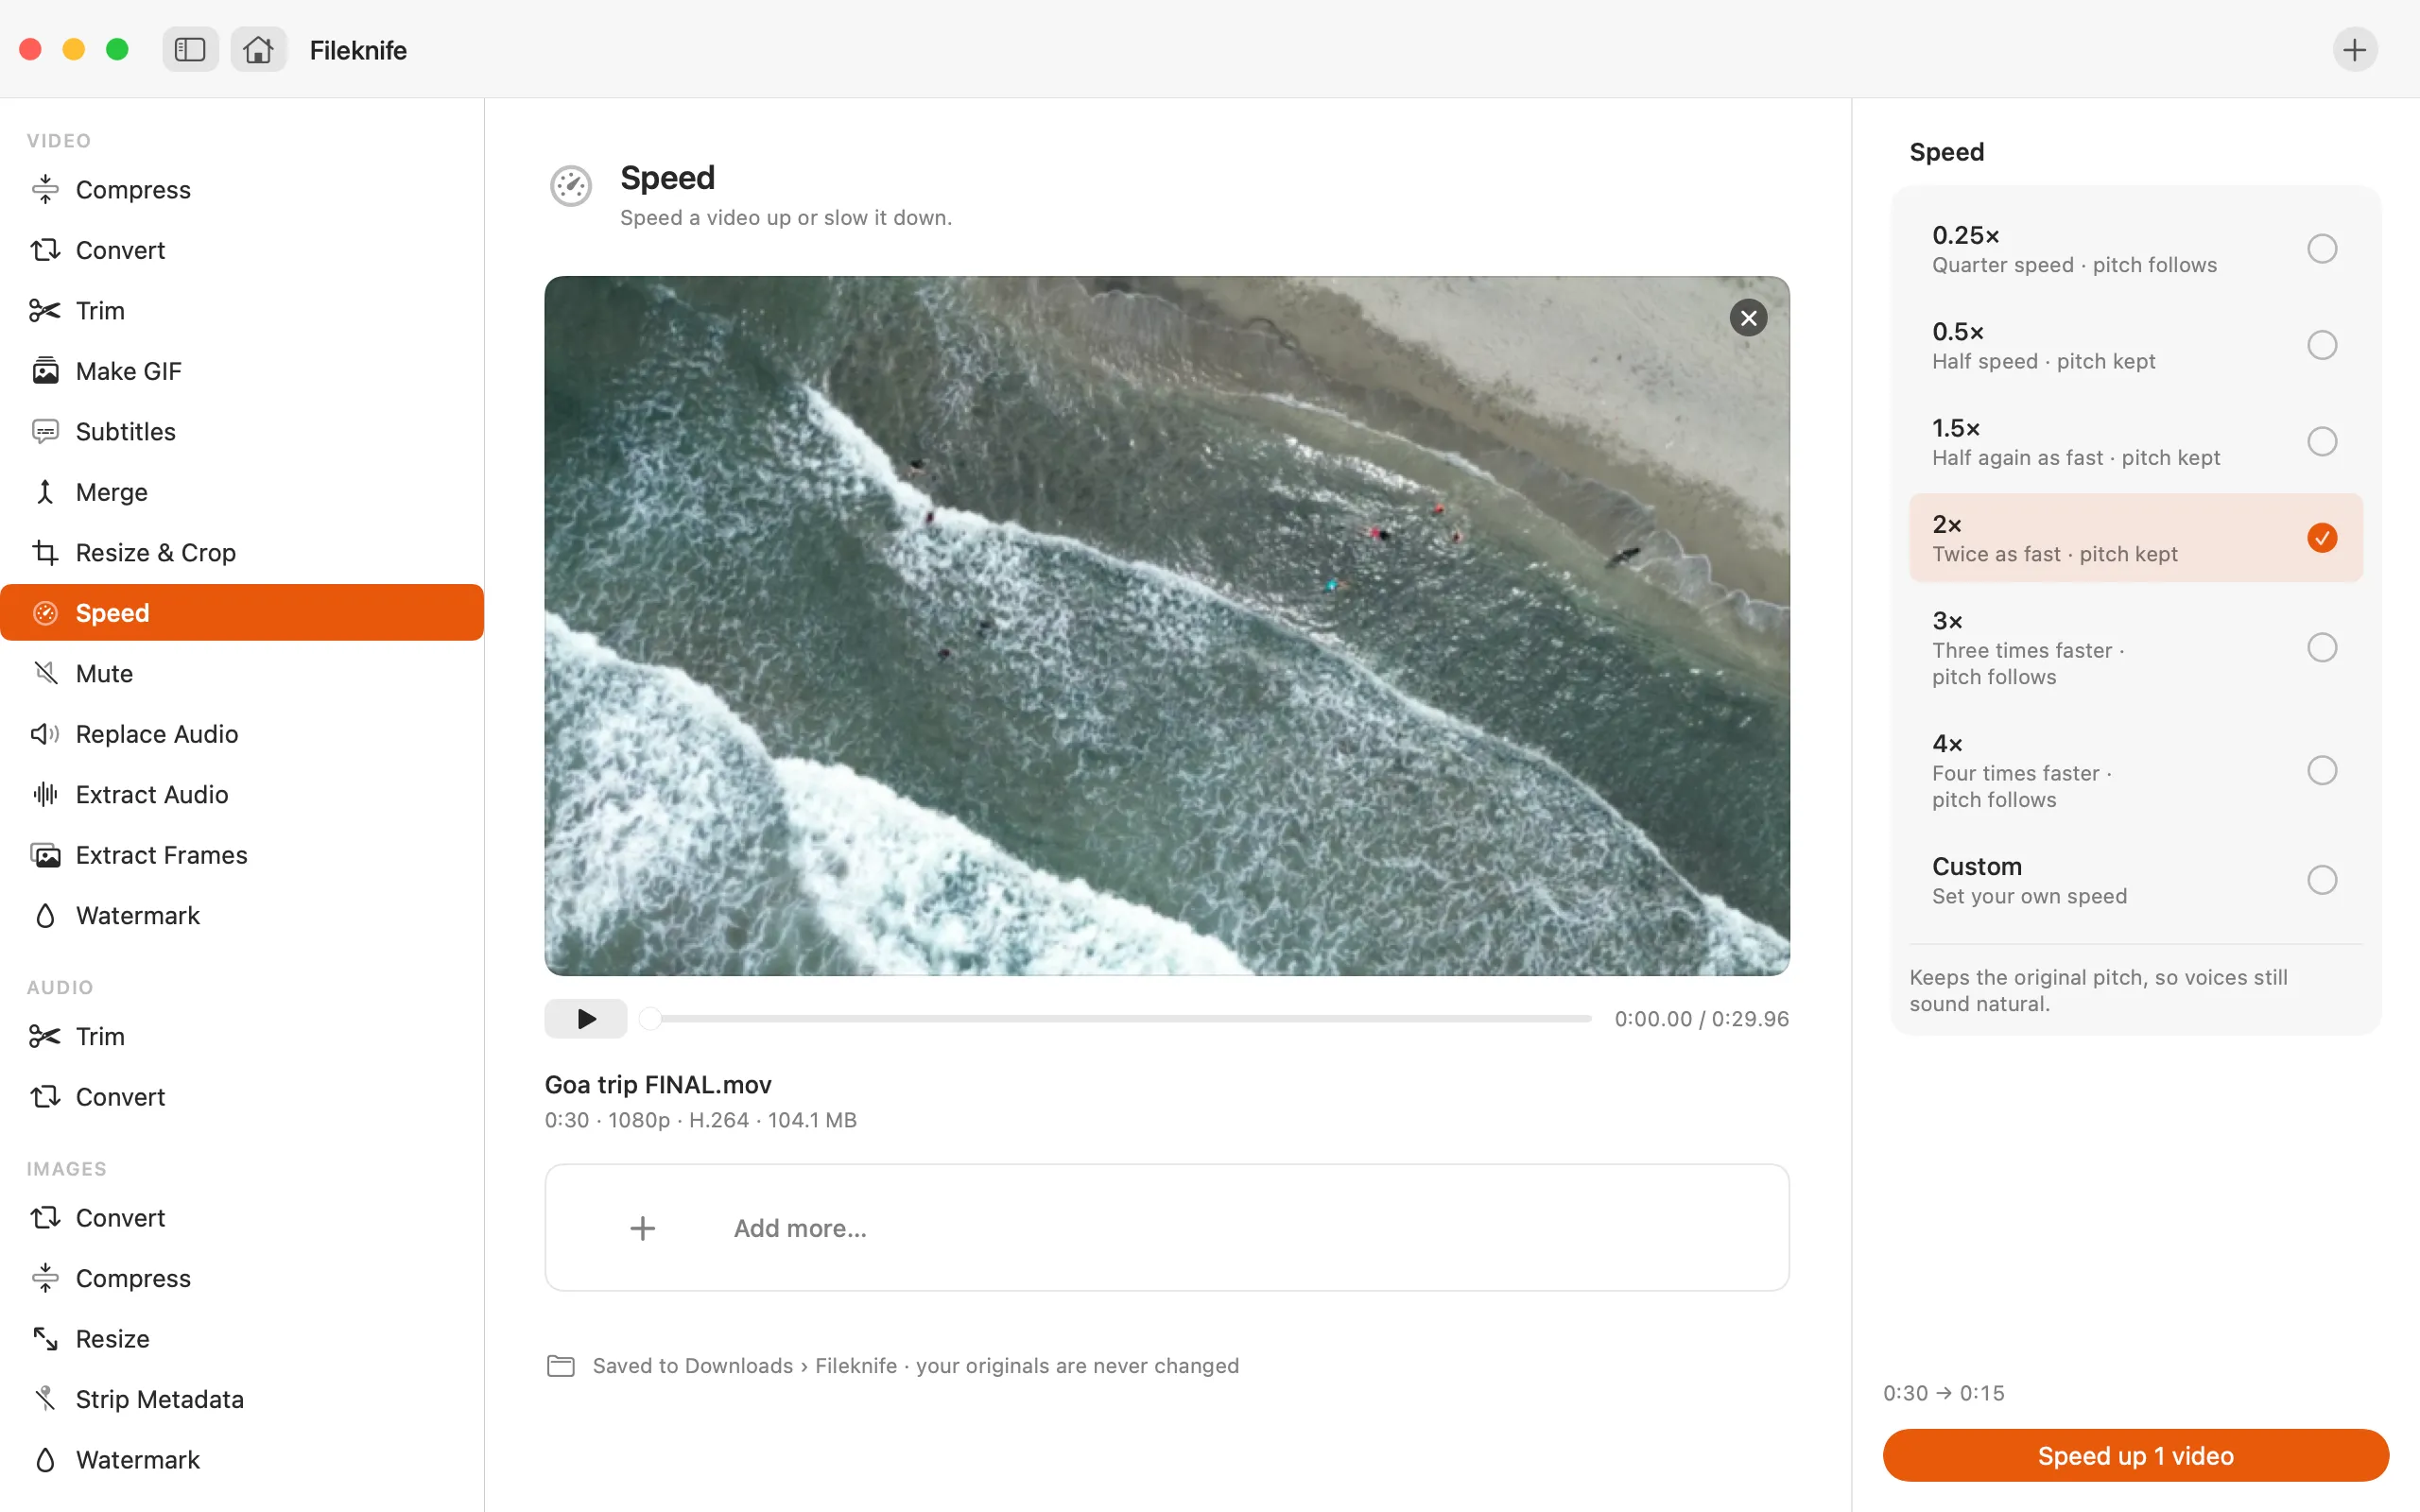2420x1512 pixels.
Task: Select 1.5× speed option
Action: pos(2135,441)
